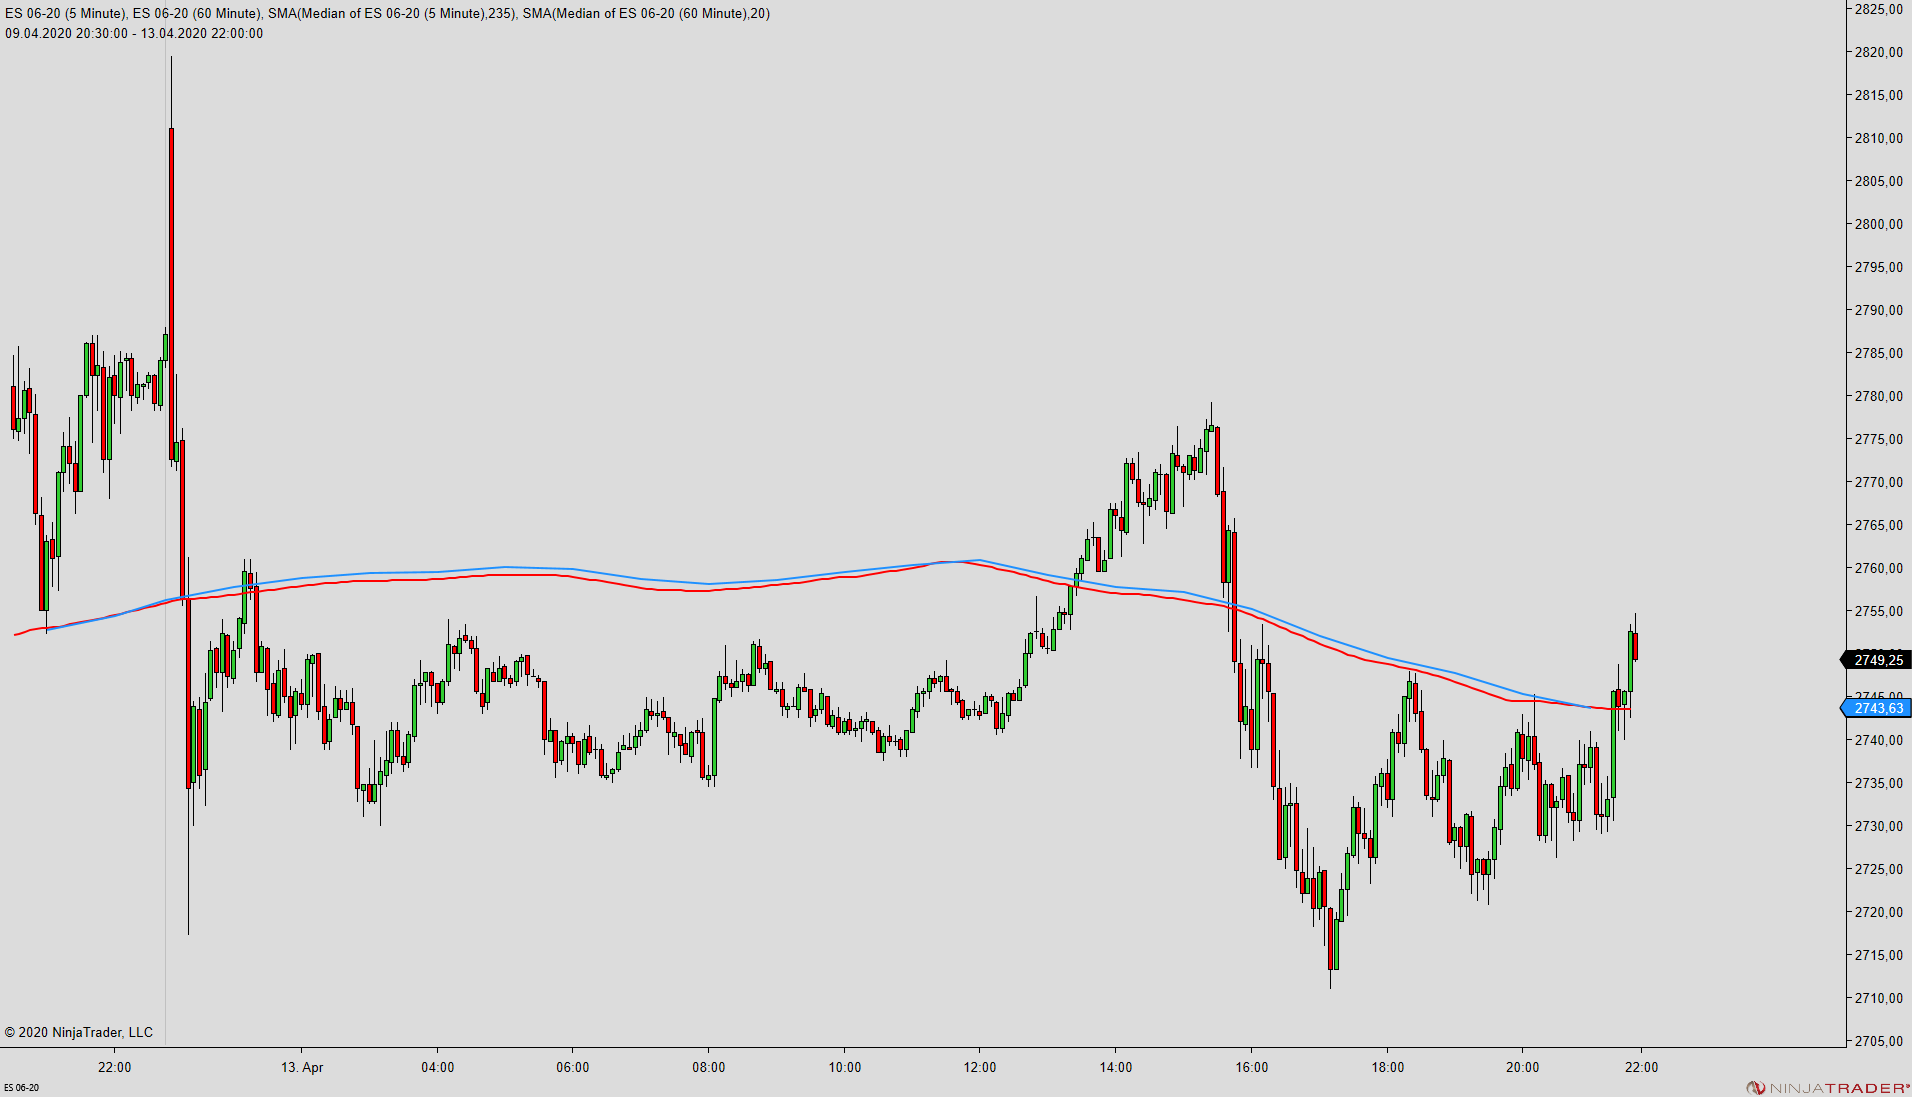1912x1097 pixels.
Task: Click the 2705,00 price axis label
Action: point(1878,1041)
